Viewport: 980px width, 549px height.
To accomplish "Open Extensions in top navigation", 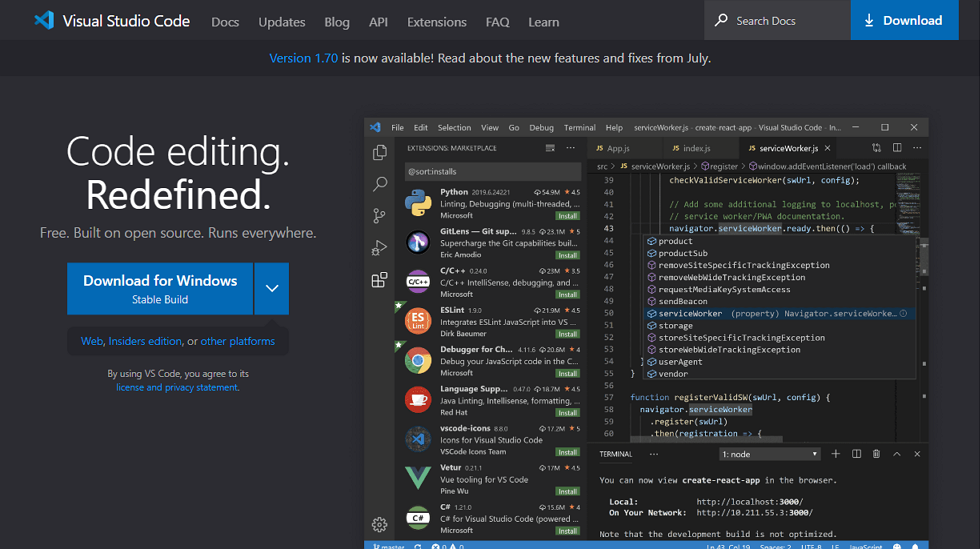I will coord(437,22).
